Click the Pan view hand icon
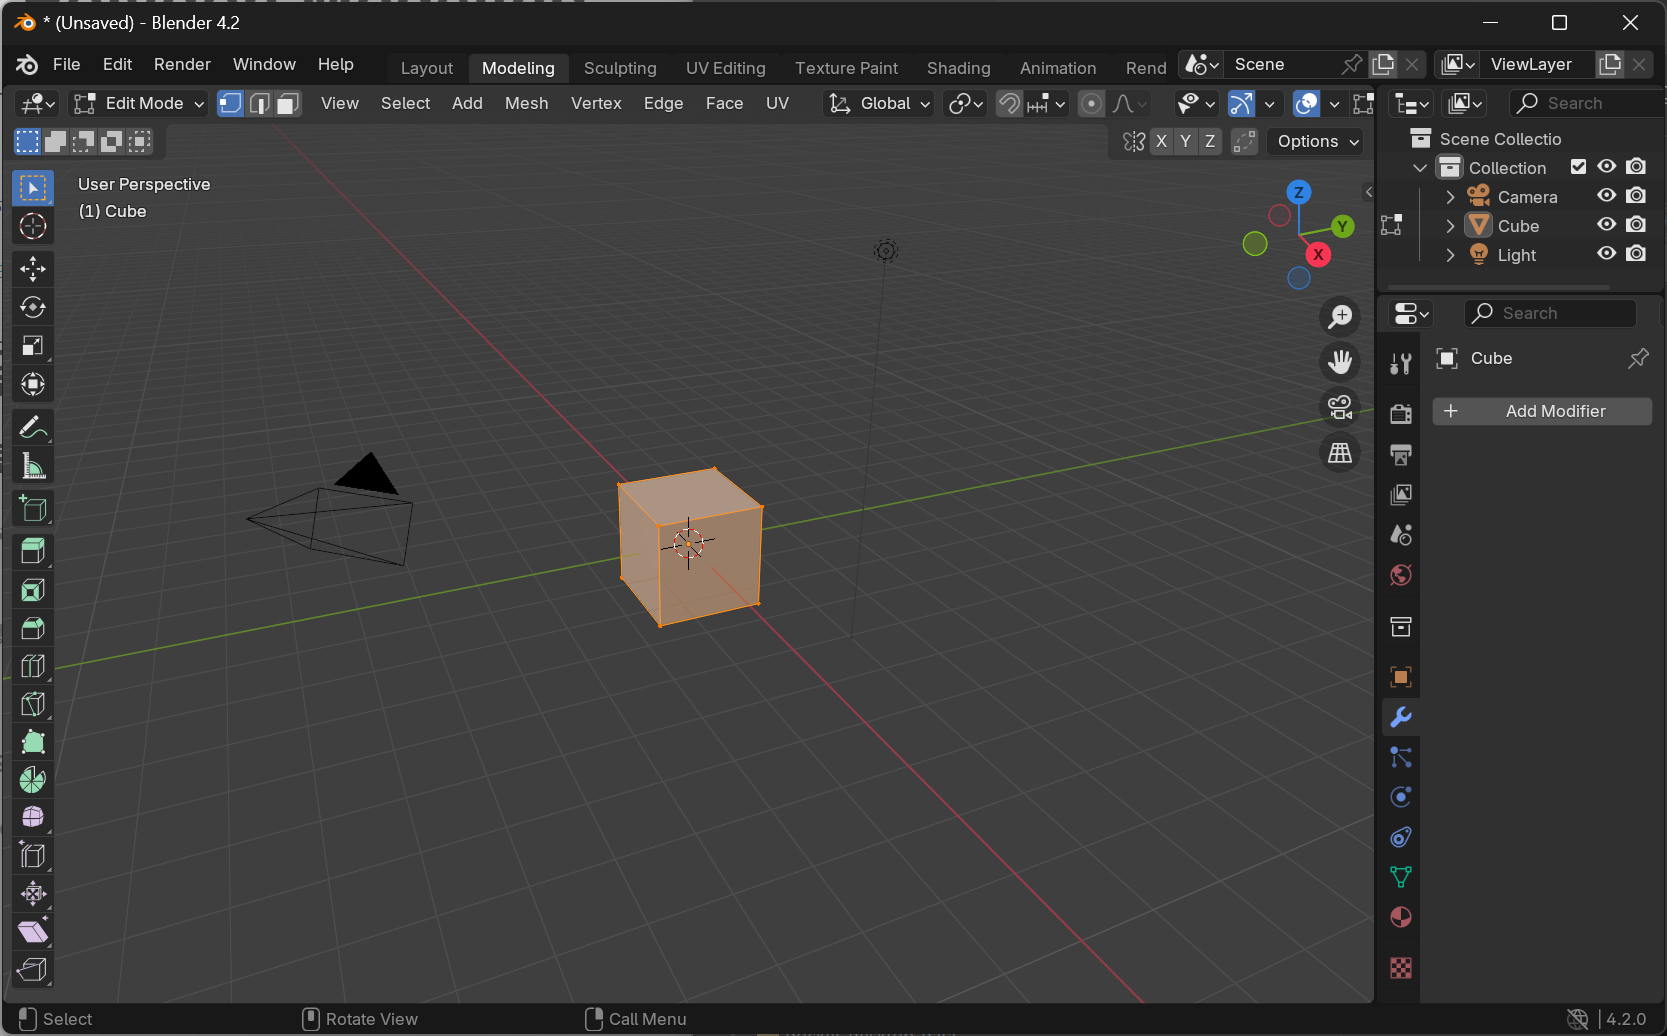This screenshot has height=1036, width=1667. click(x=1340, y=362)
